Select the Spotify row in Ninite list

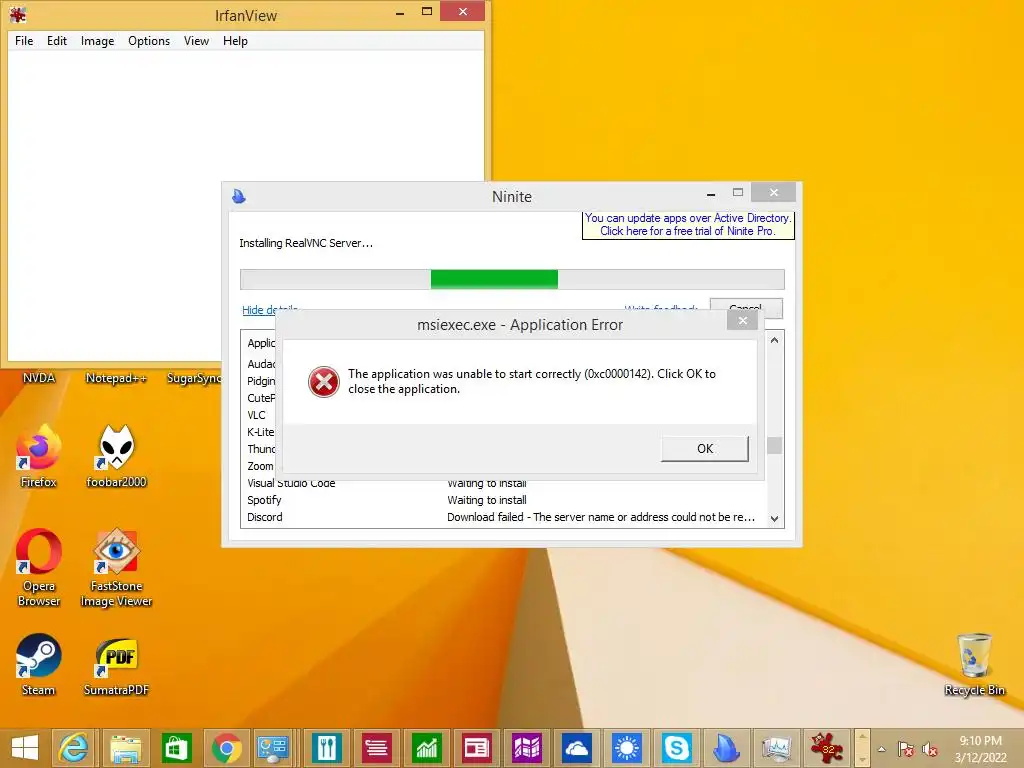click(501, 500)
